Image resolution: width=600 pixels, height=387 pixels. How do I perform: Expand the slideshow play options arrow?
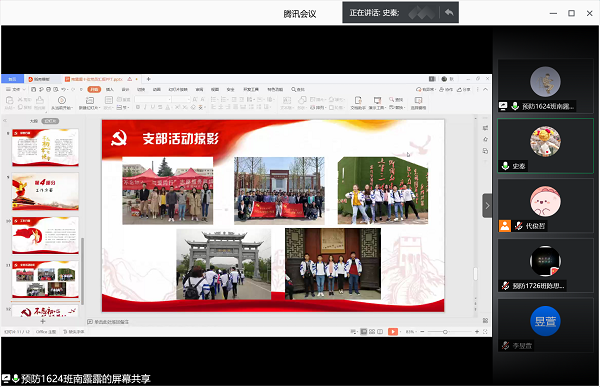click(x=400, y=331)
